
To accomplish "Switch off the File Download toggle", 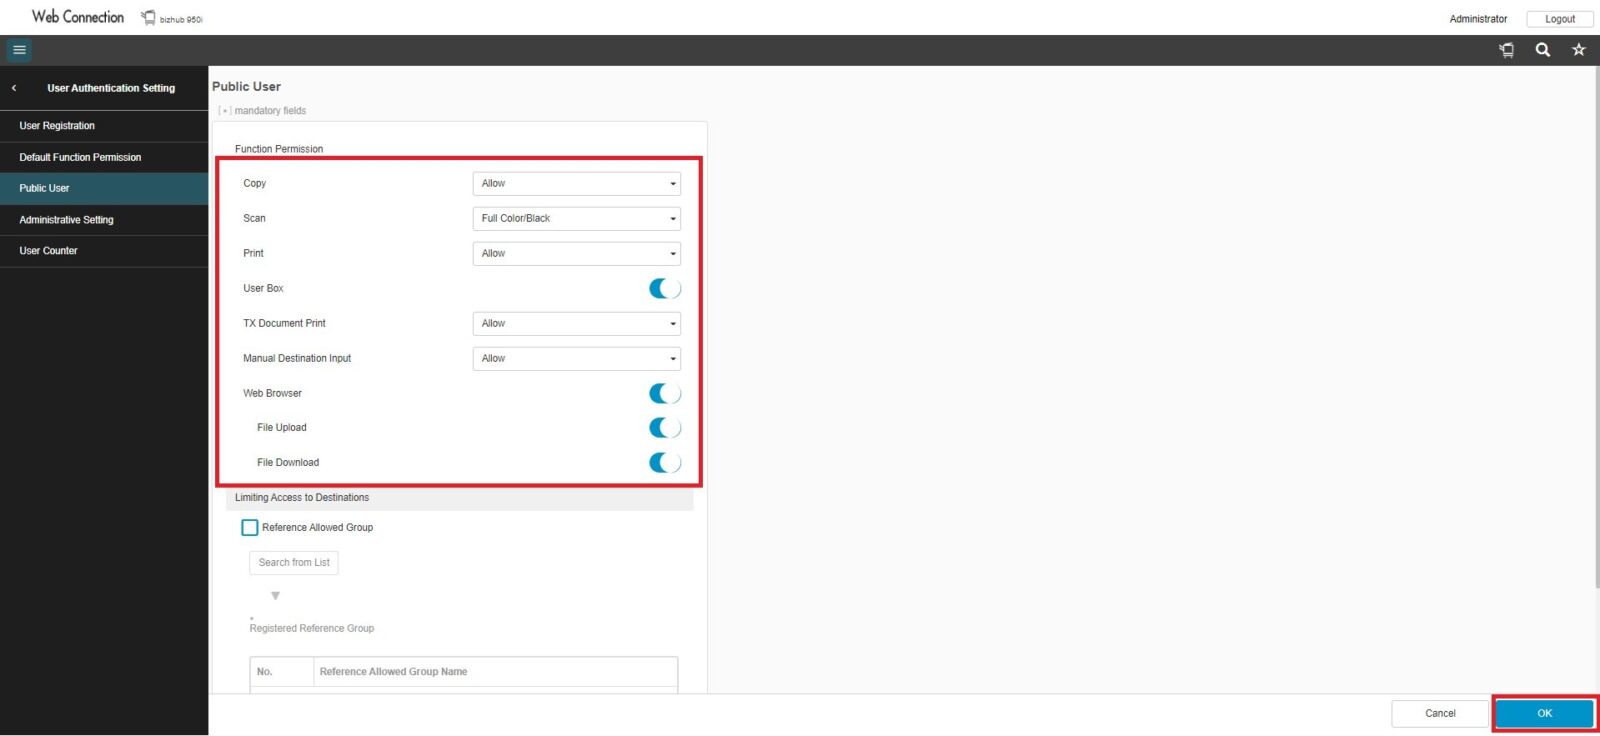I will click(x=664, y=462).
